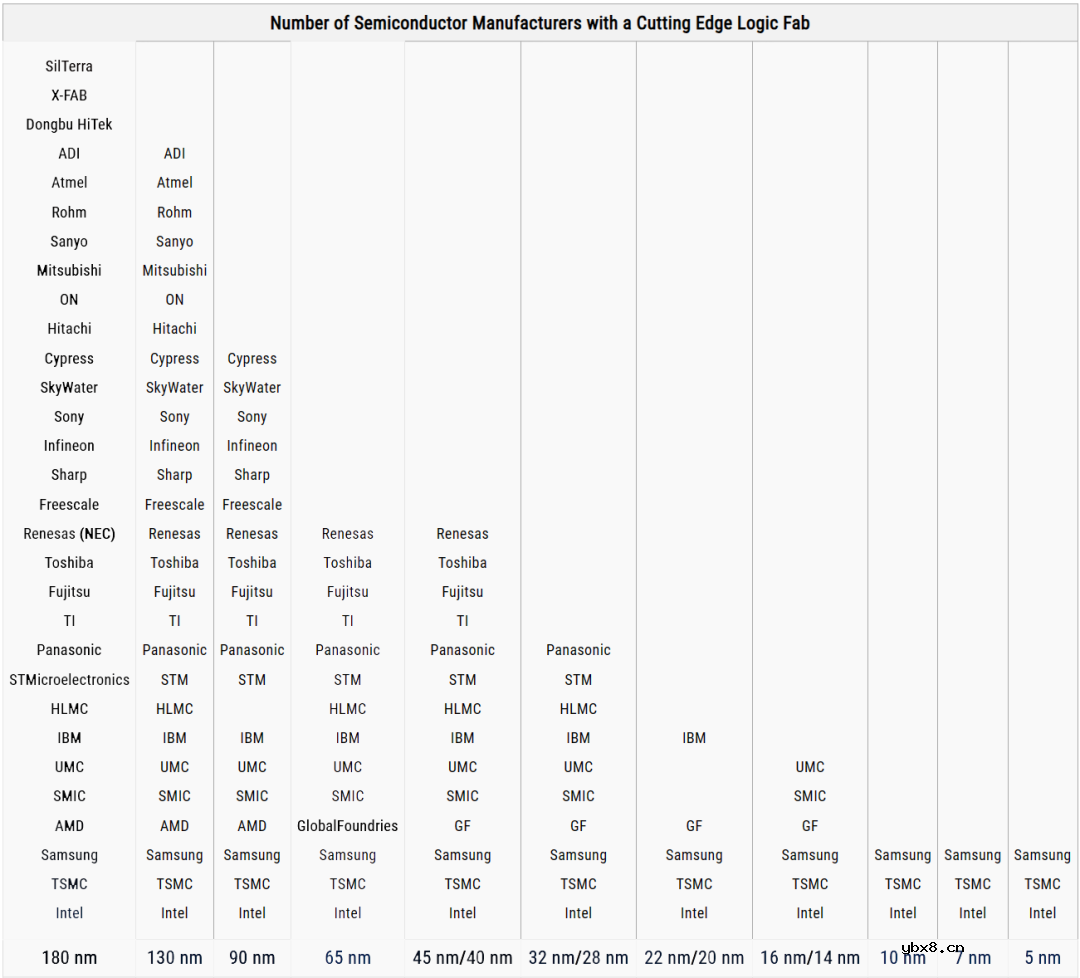Viewport: 1080px width, 978px height.
Task: Select the 5 nm column label
Action: (x=1042, y=957)
